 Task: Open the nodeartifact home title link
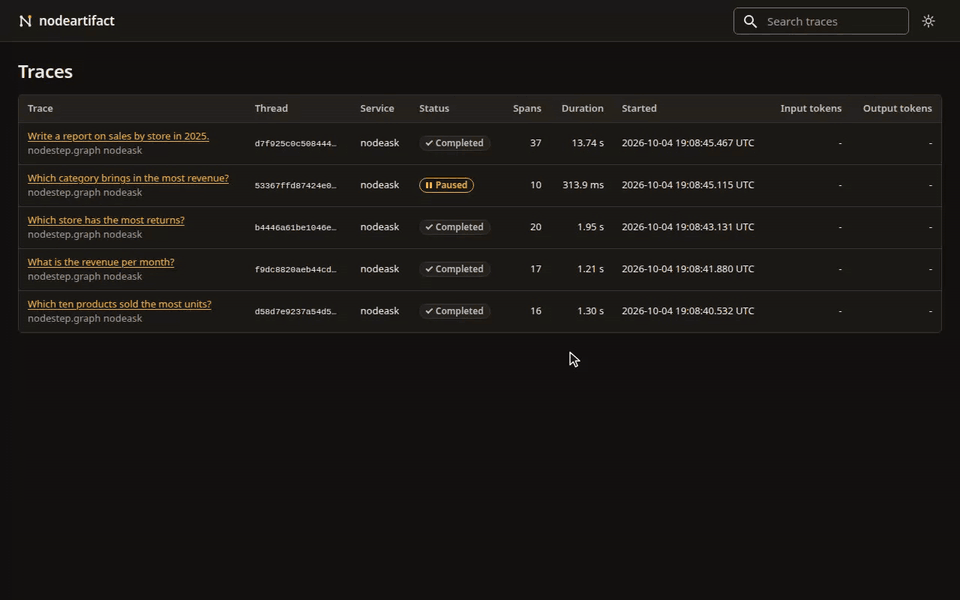pos(77,21)
